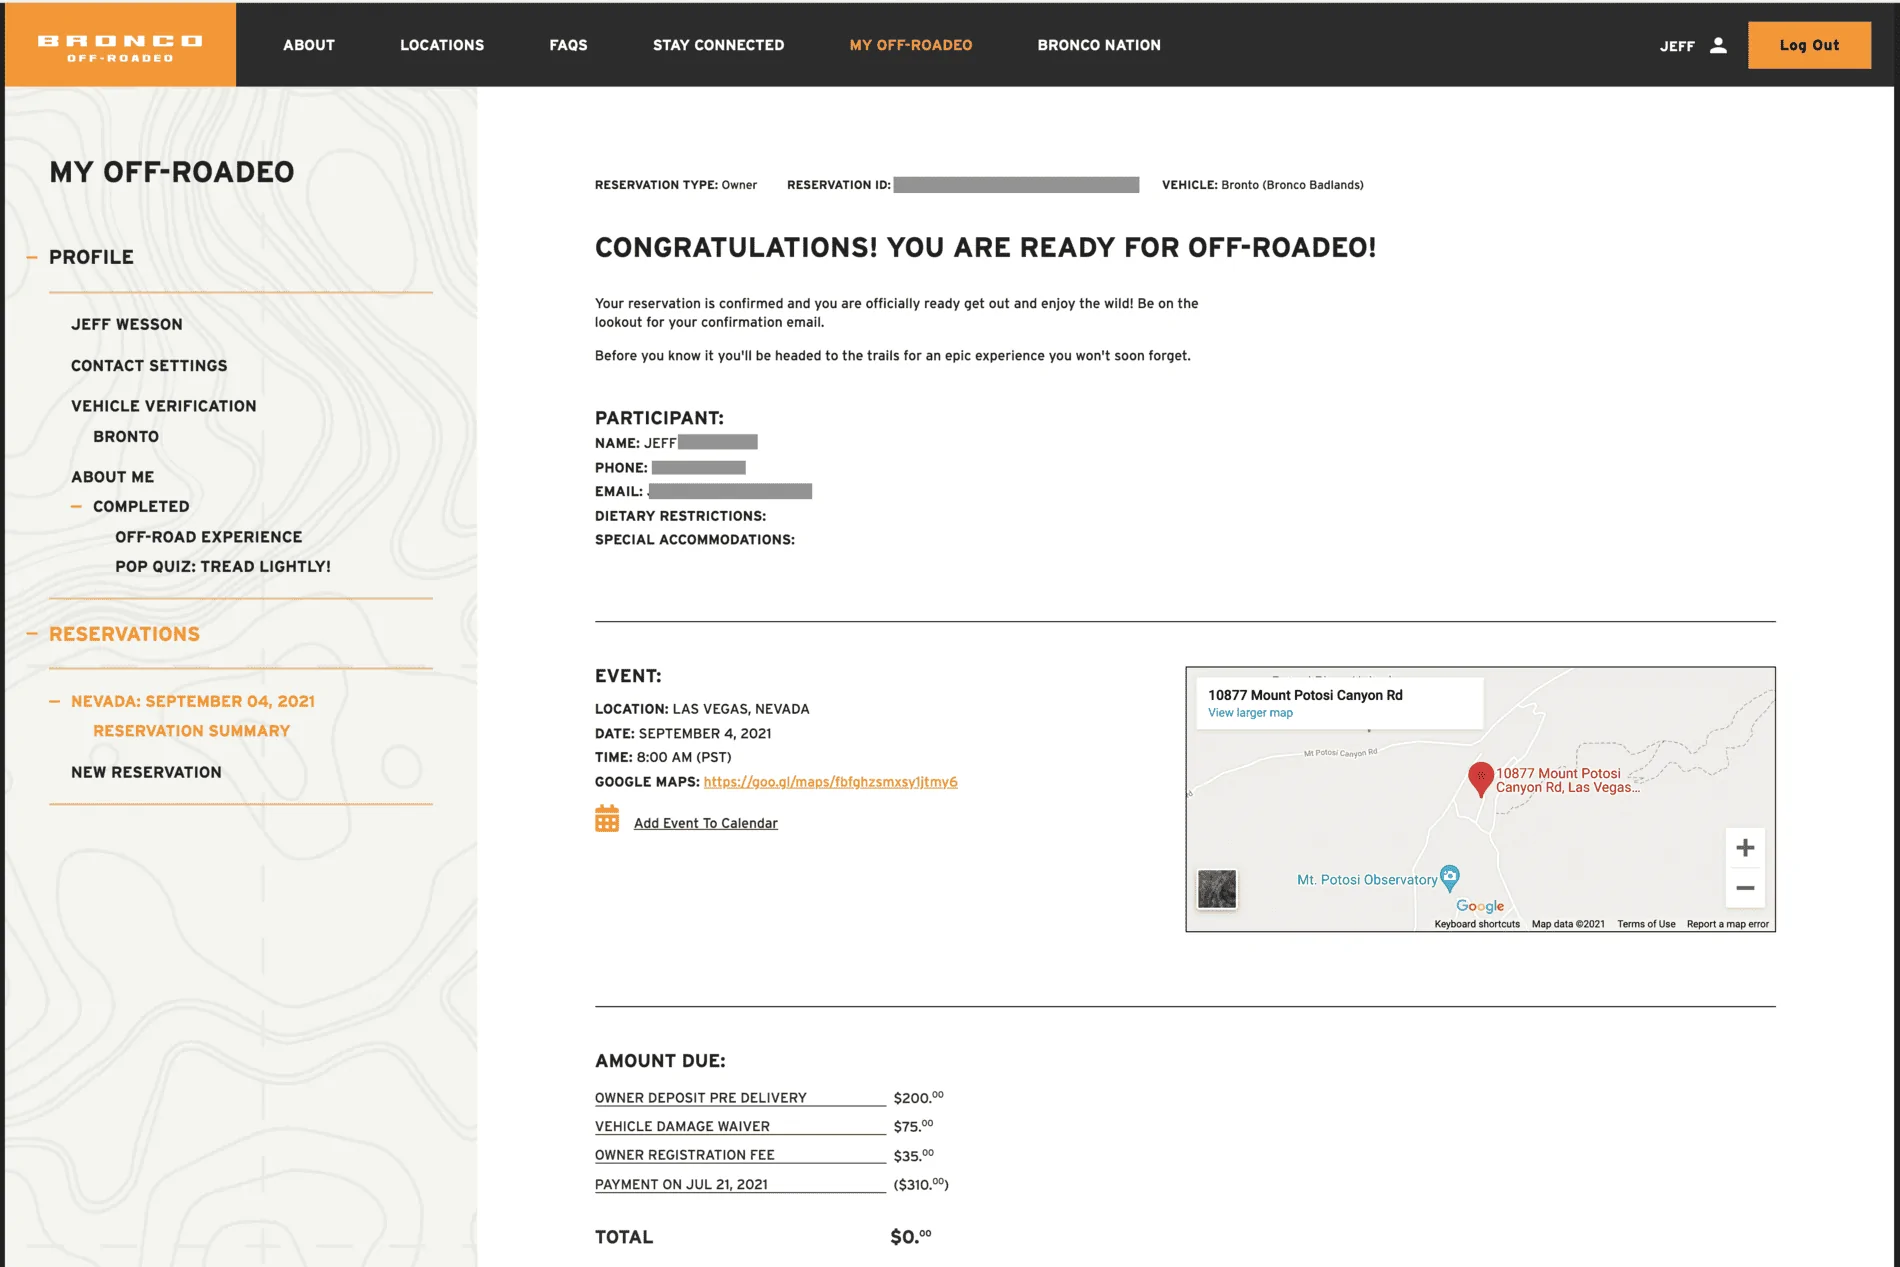The height and width of the screenshot is (1267, 1900).
Task: Select the BRONTO vehicle item
Action: coord(126,436)
